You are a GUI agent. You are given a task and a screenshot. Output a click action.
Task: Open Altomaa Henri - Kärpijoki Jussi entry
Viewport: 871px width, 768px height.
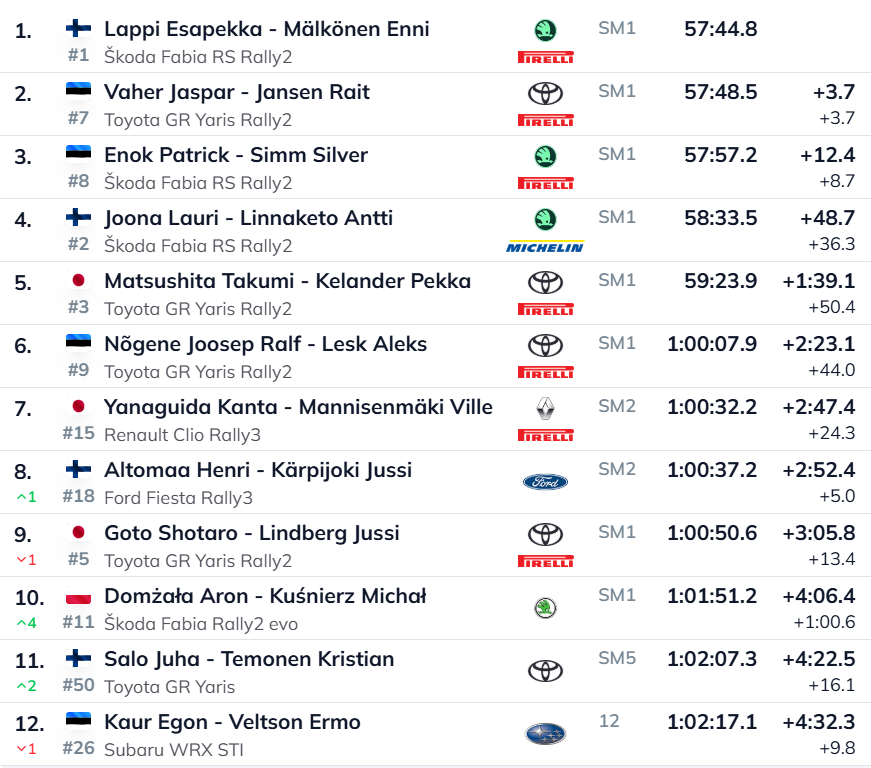pos(258,470)
